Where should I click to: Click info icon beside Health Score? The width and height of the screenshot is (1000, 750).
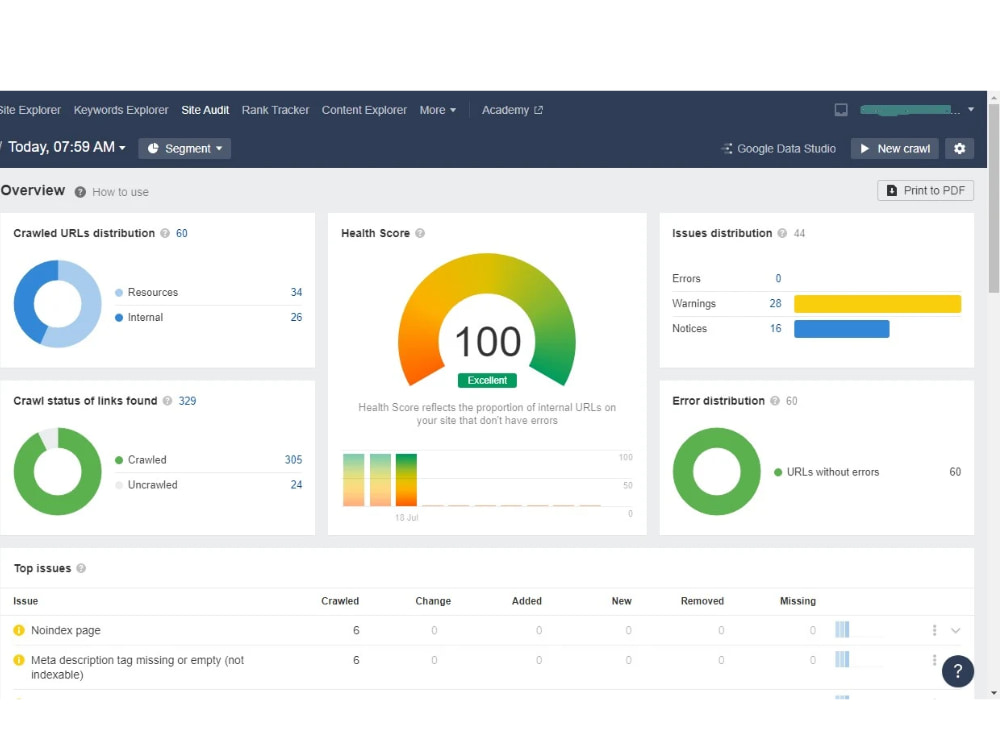[x=420, y=233]
